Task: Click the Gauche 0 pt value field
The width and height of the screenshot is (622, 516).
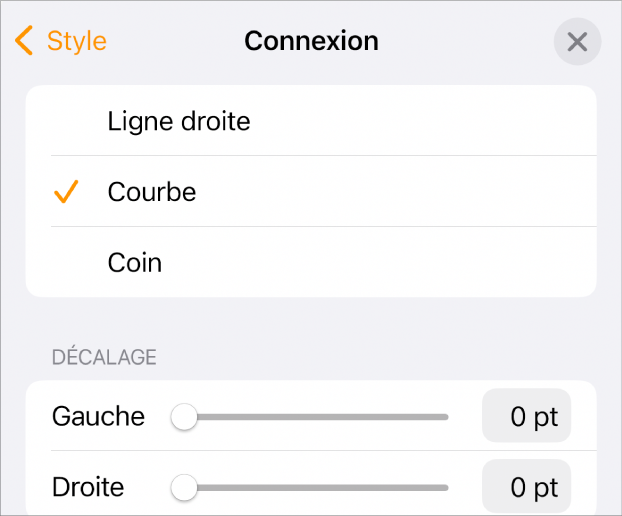Action: click(x=527, y=417)
